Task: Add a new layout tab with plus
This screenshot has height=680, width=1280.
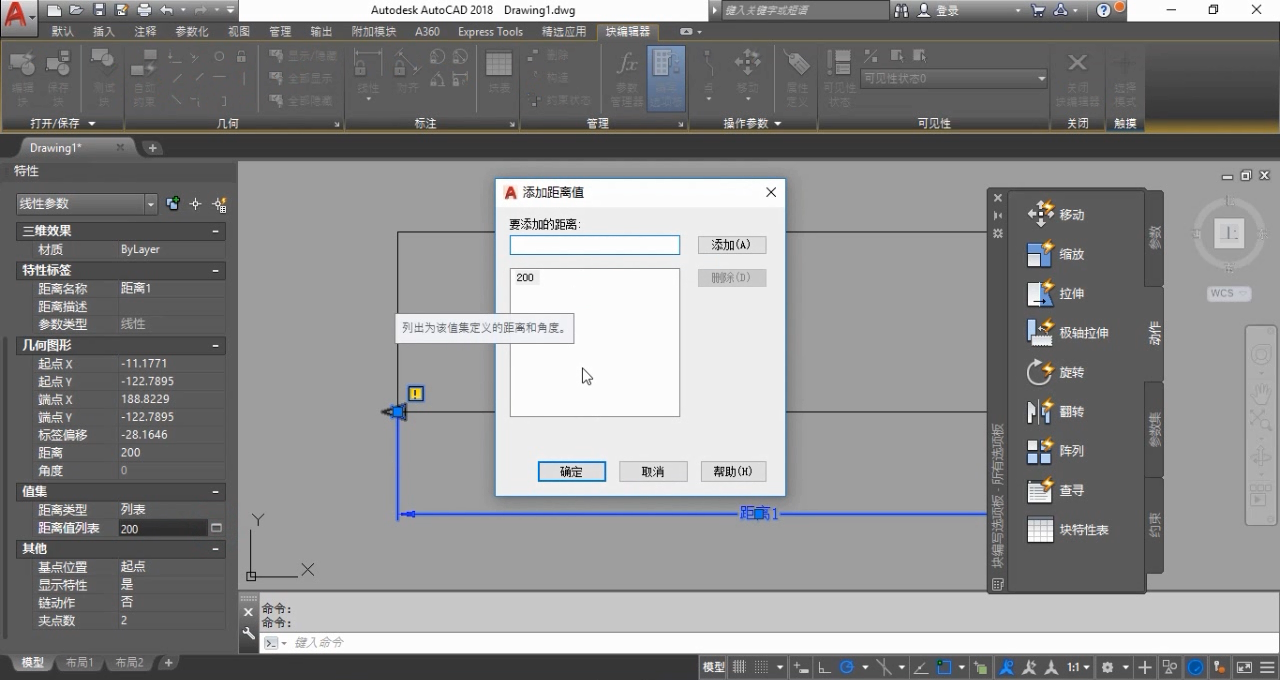Action: 168,663
